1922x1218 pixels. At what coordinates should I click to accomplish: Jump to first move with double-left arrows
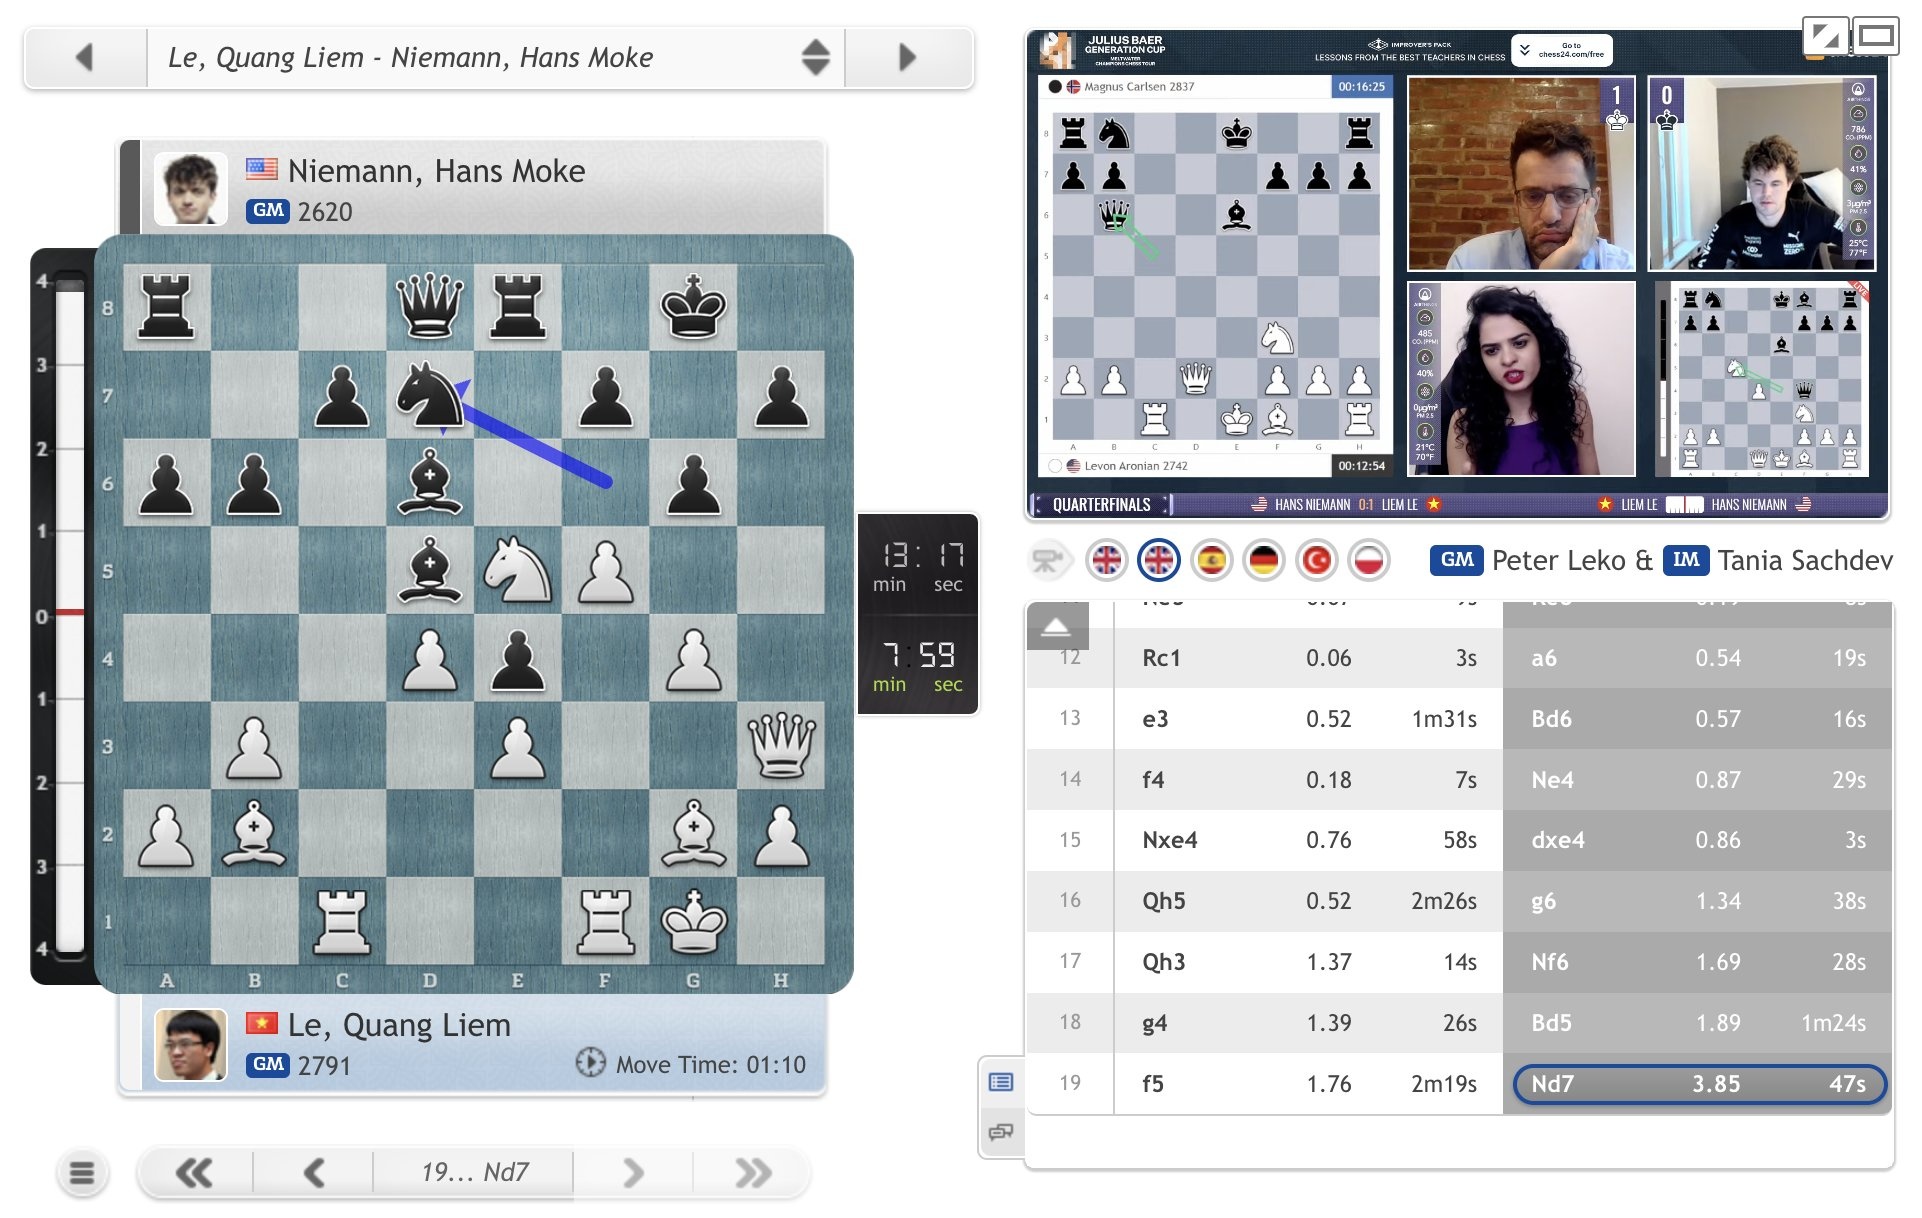point(195,1172)
